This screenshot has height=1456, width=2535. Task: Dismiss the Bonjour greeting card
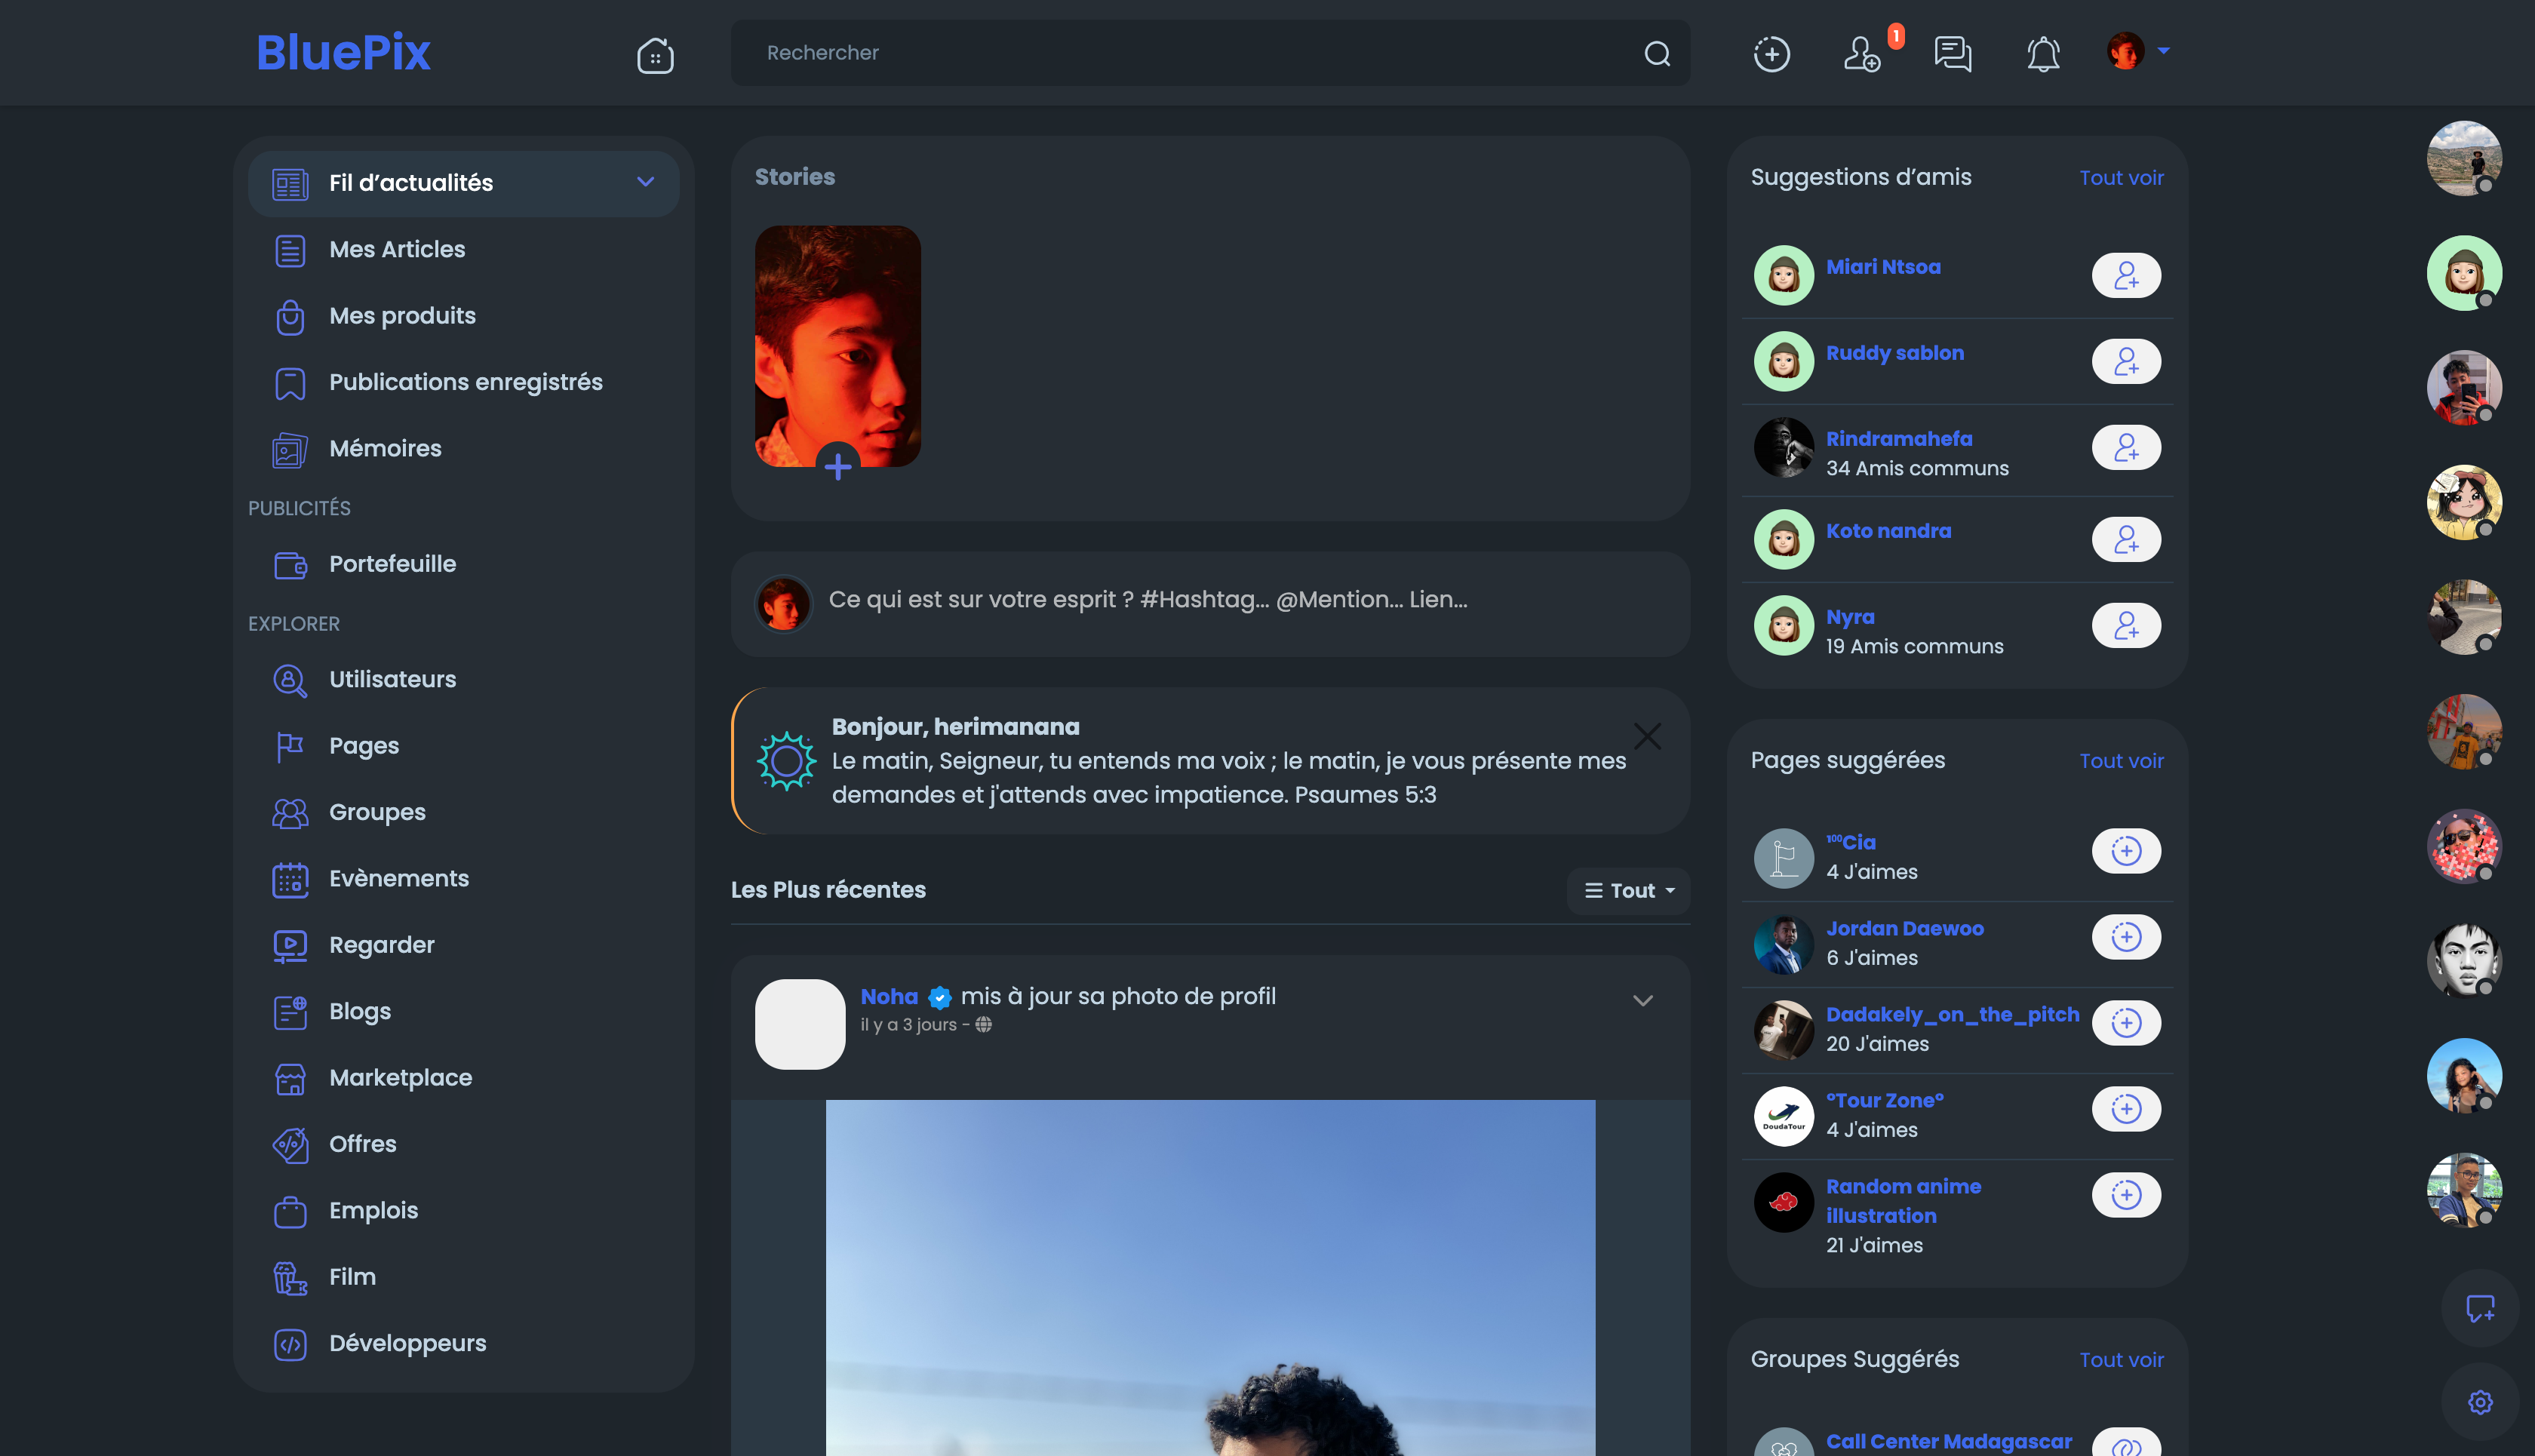point(1647,736)
